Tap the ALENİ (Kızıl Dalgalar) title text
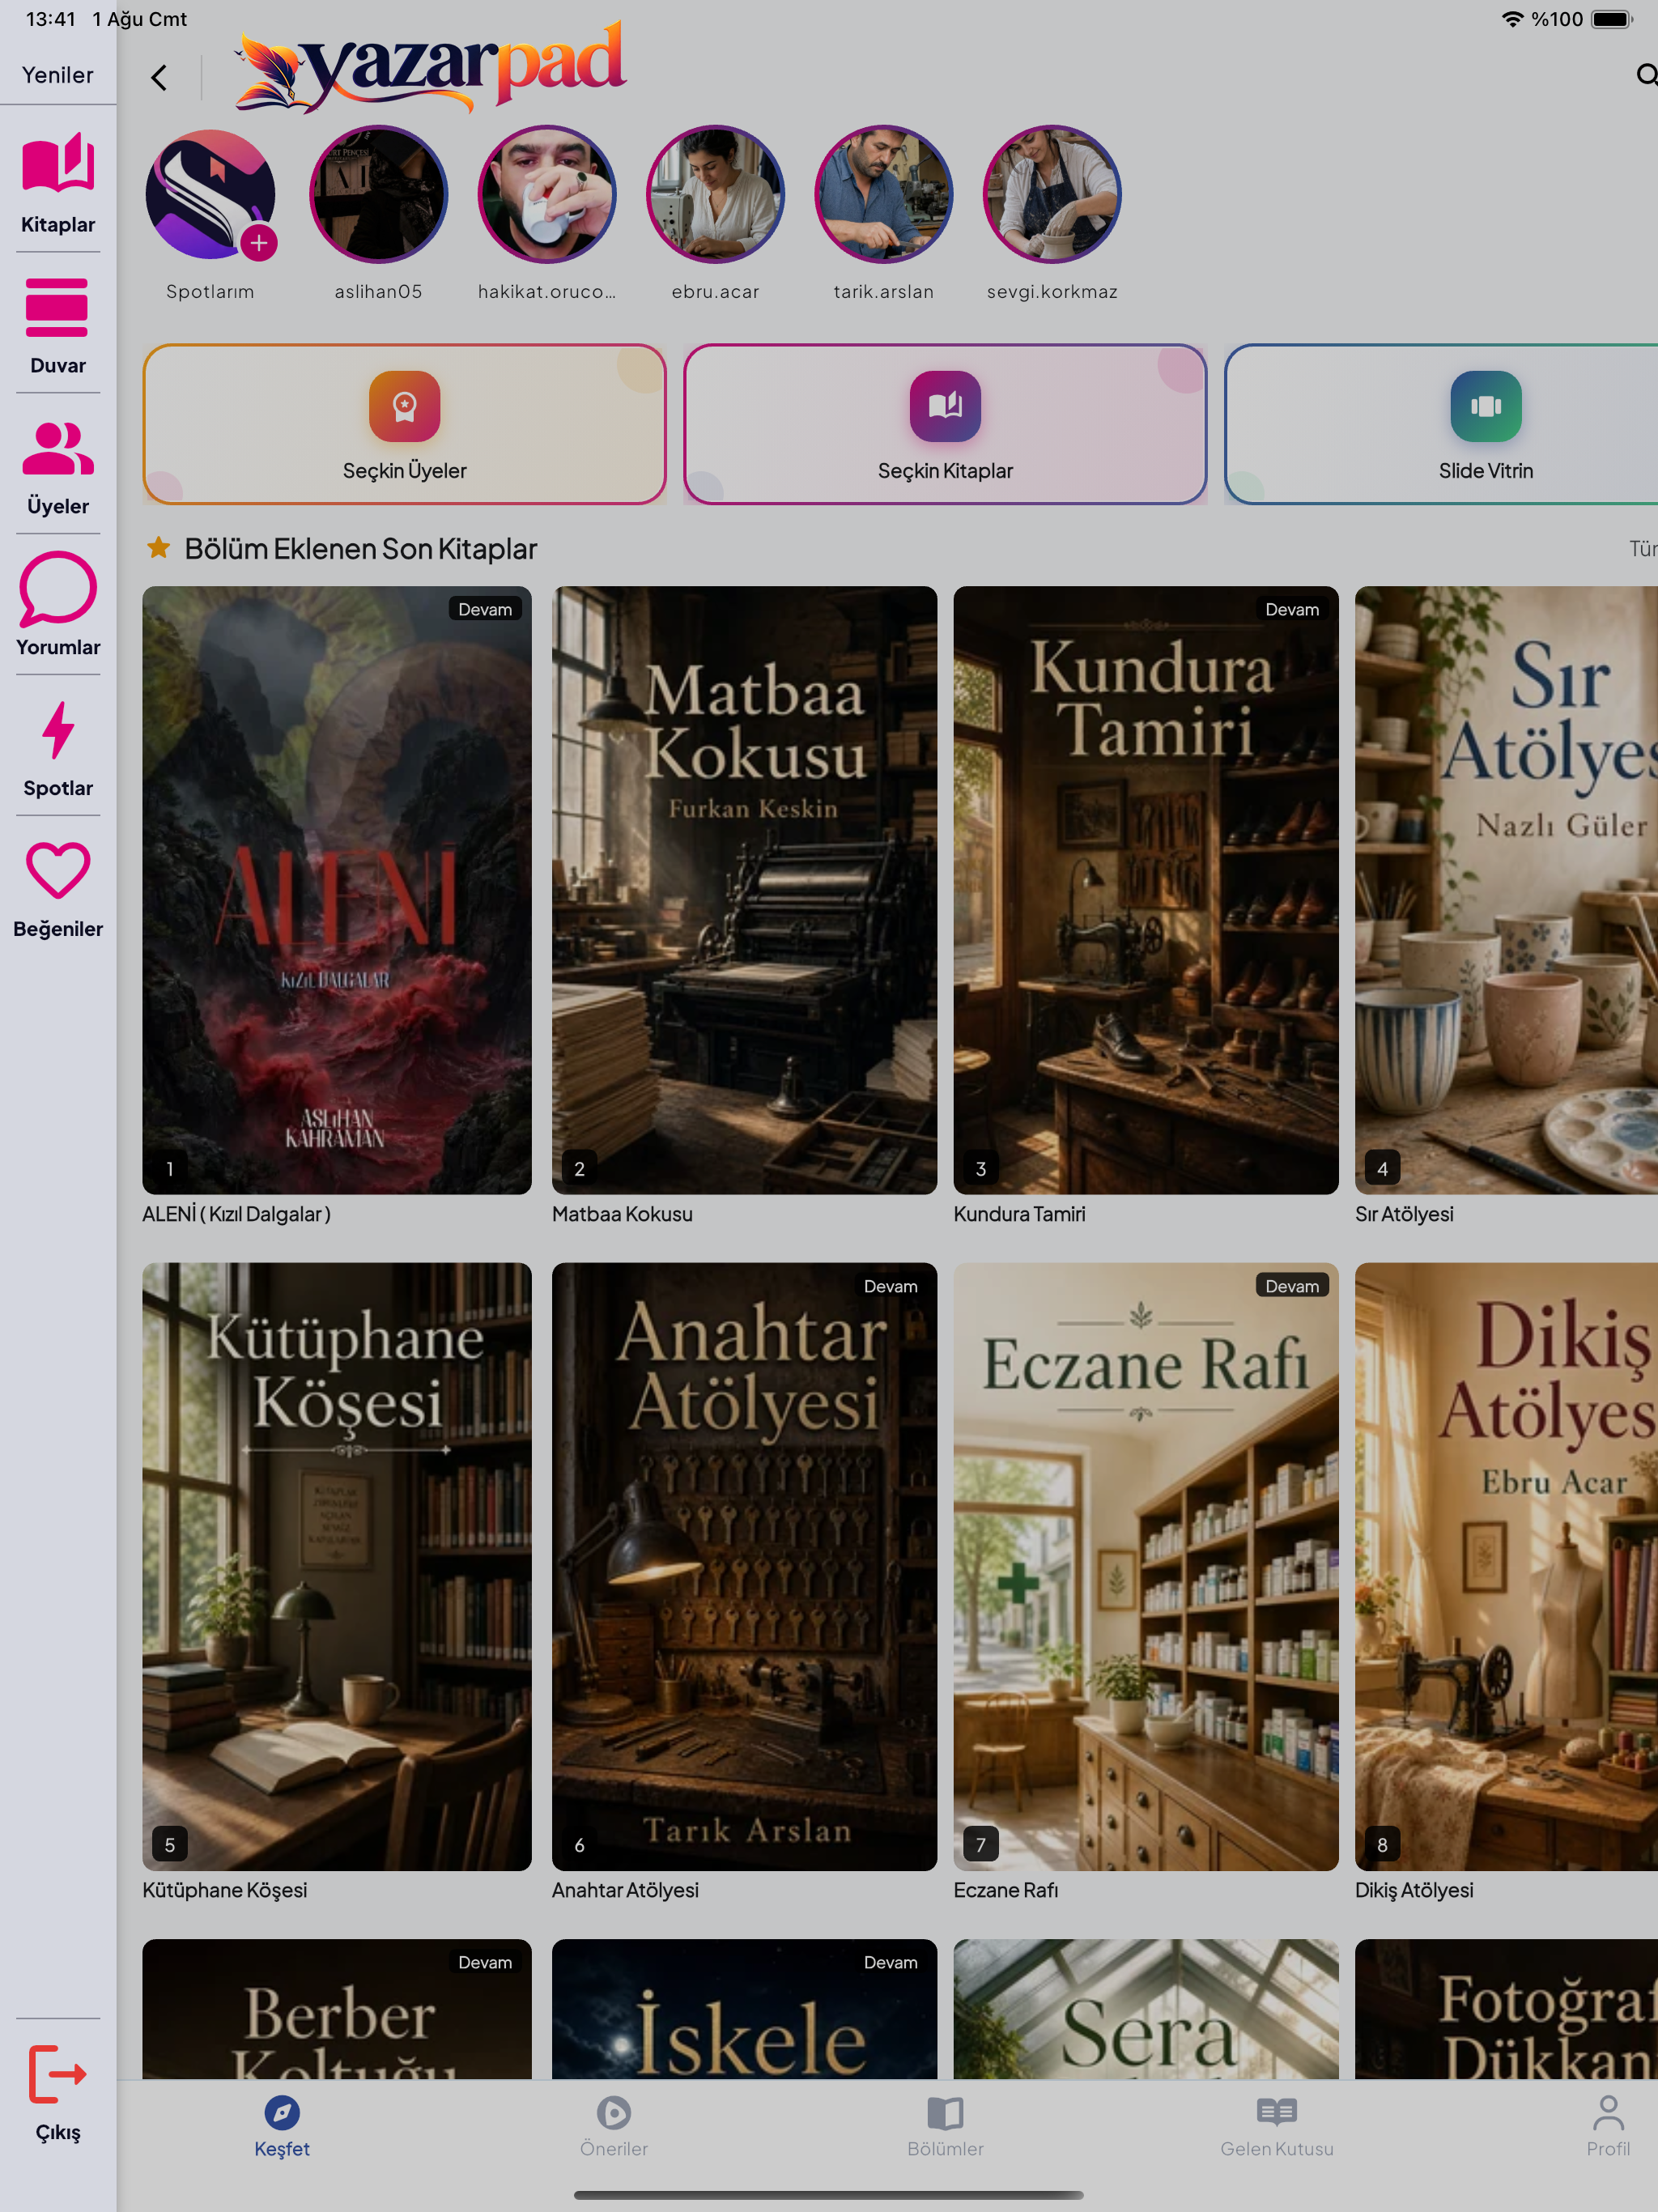This screenshot has width=1658, height=2212. [x=236, y=1214]
